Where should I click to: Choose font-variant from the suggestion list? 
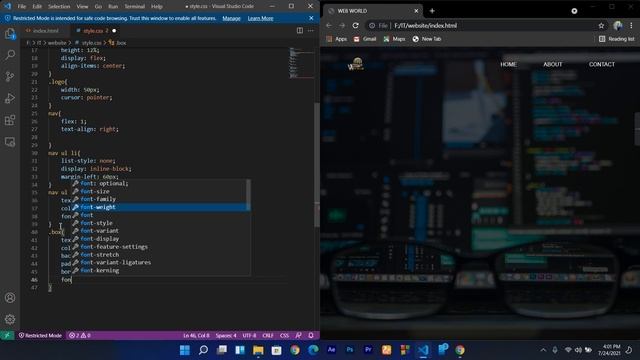160,231
